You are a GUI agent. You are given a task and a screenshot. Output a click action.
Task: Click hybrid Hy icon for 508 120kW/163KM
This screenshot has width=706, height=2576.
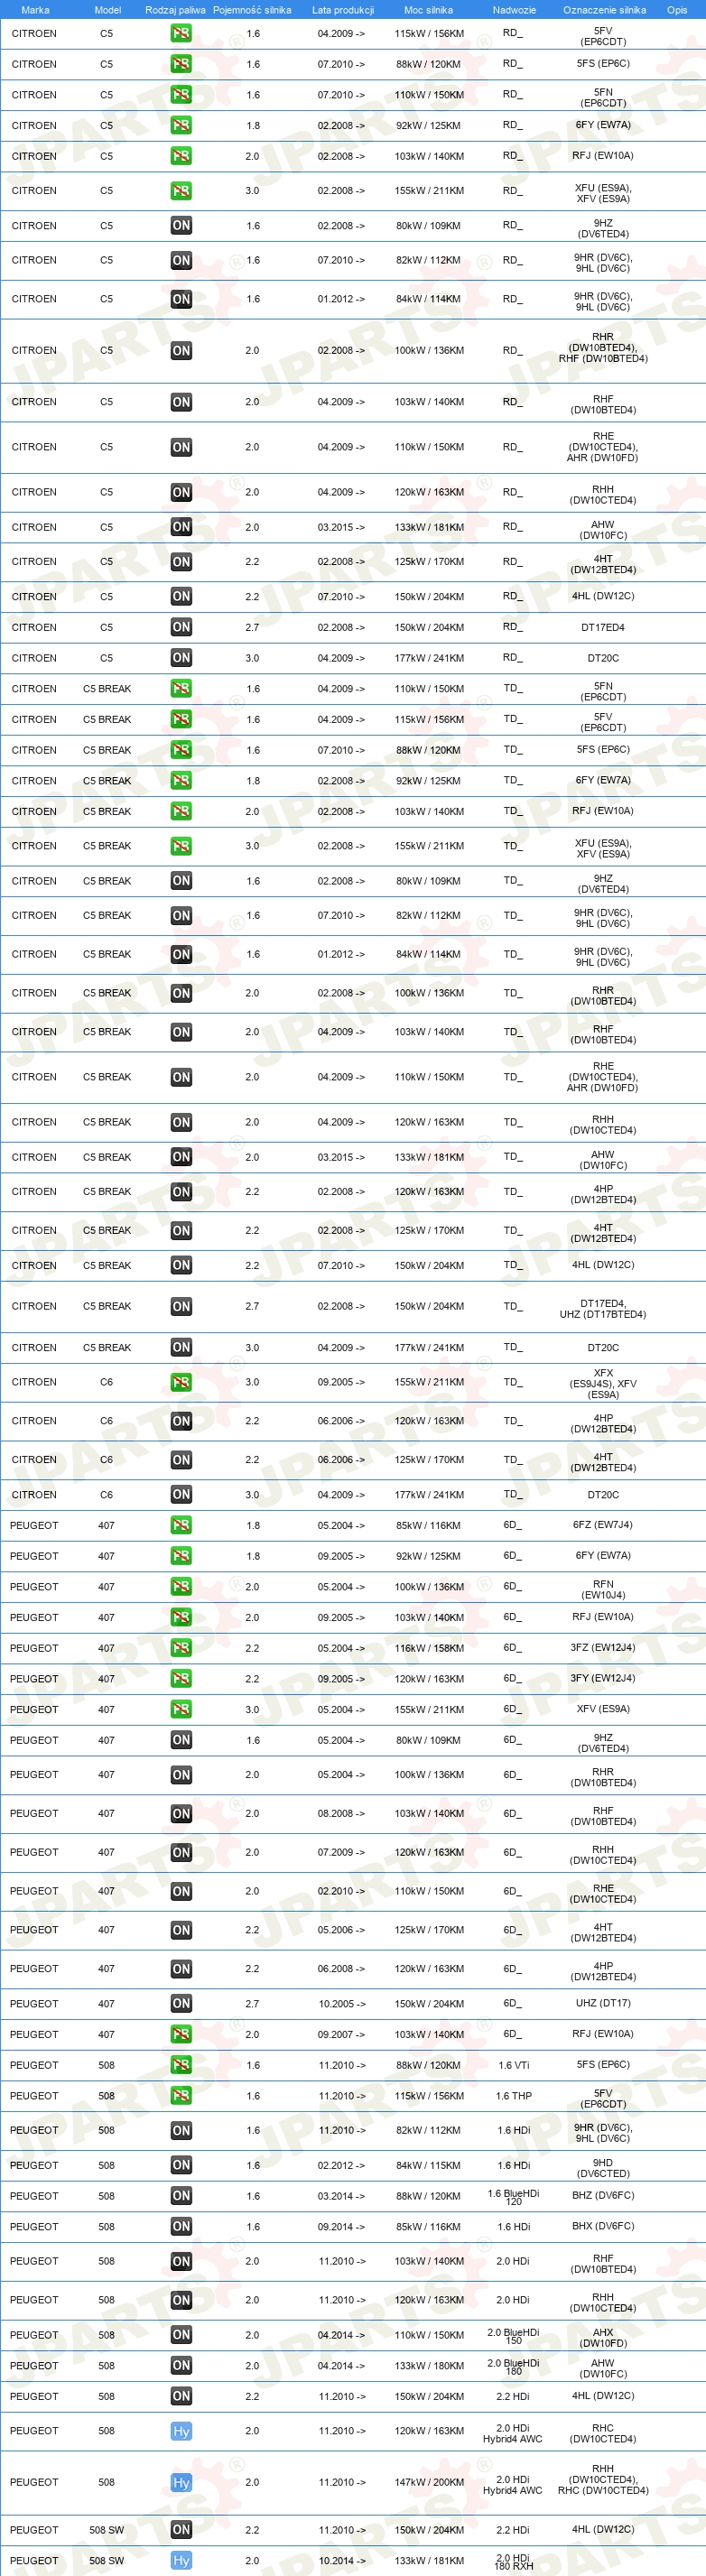click(181, 2431)
